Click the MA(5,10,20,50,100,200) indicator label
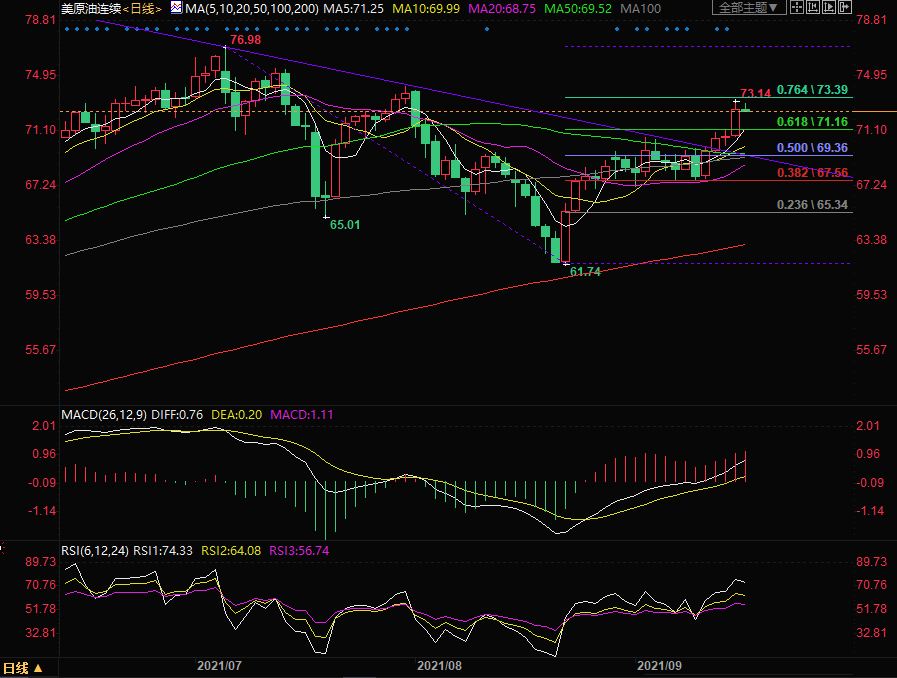This screenshot has width=897, height=678. [x=256, y=8]
